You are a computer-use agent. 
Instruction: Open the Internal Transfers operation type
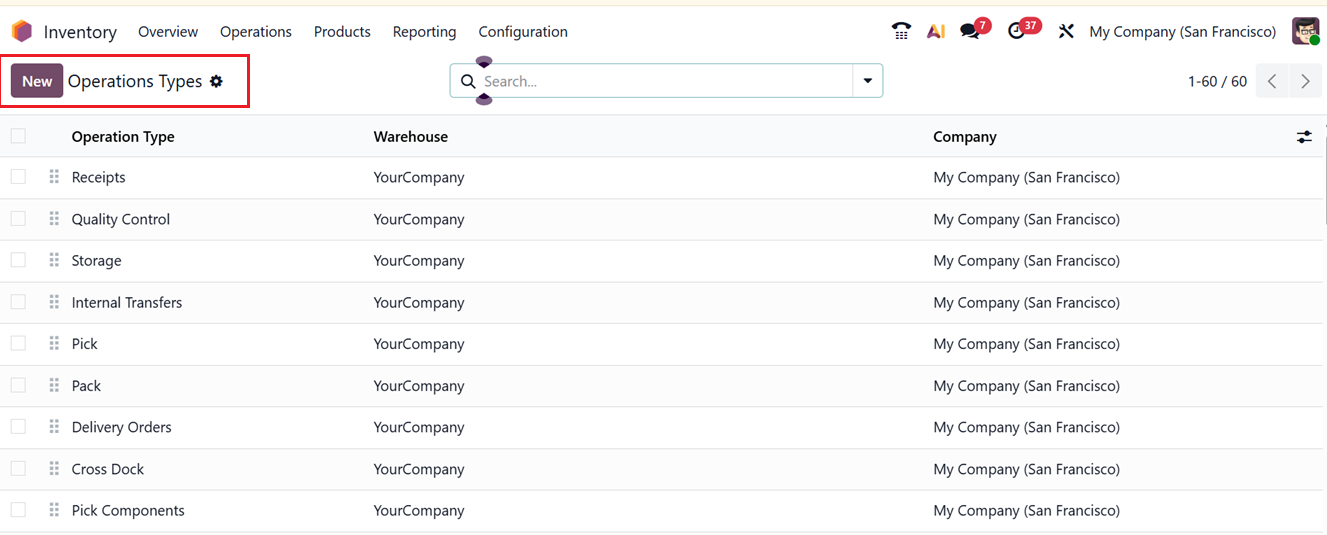coord(127,302)
